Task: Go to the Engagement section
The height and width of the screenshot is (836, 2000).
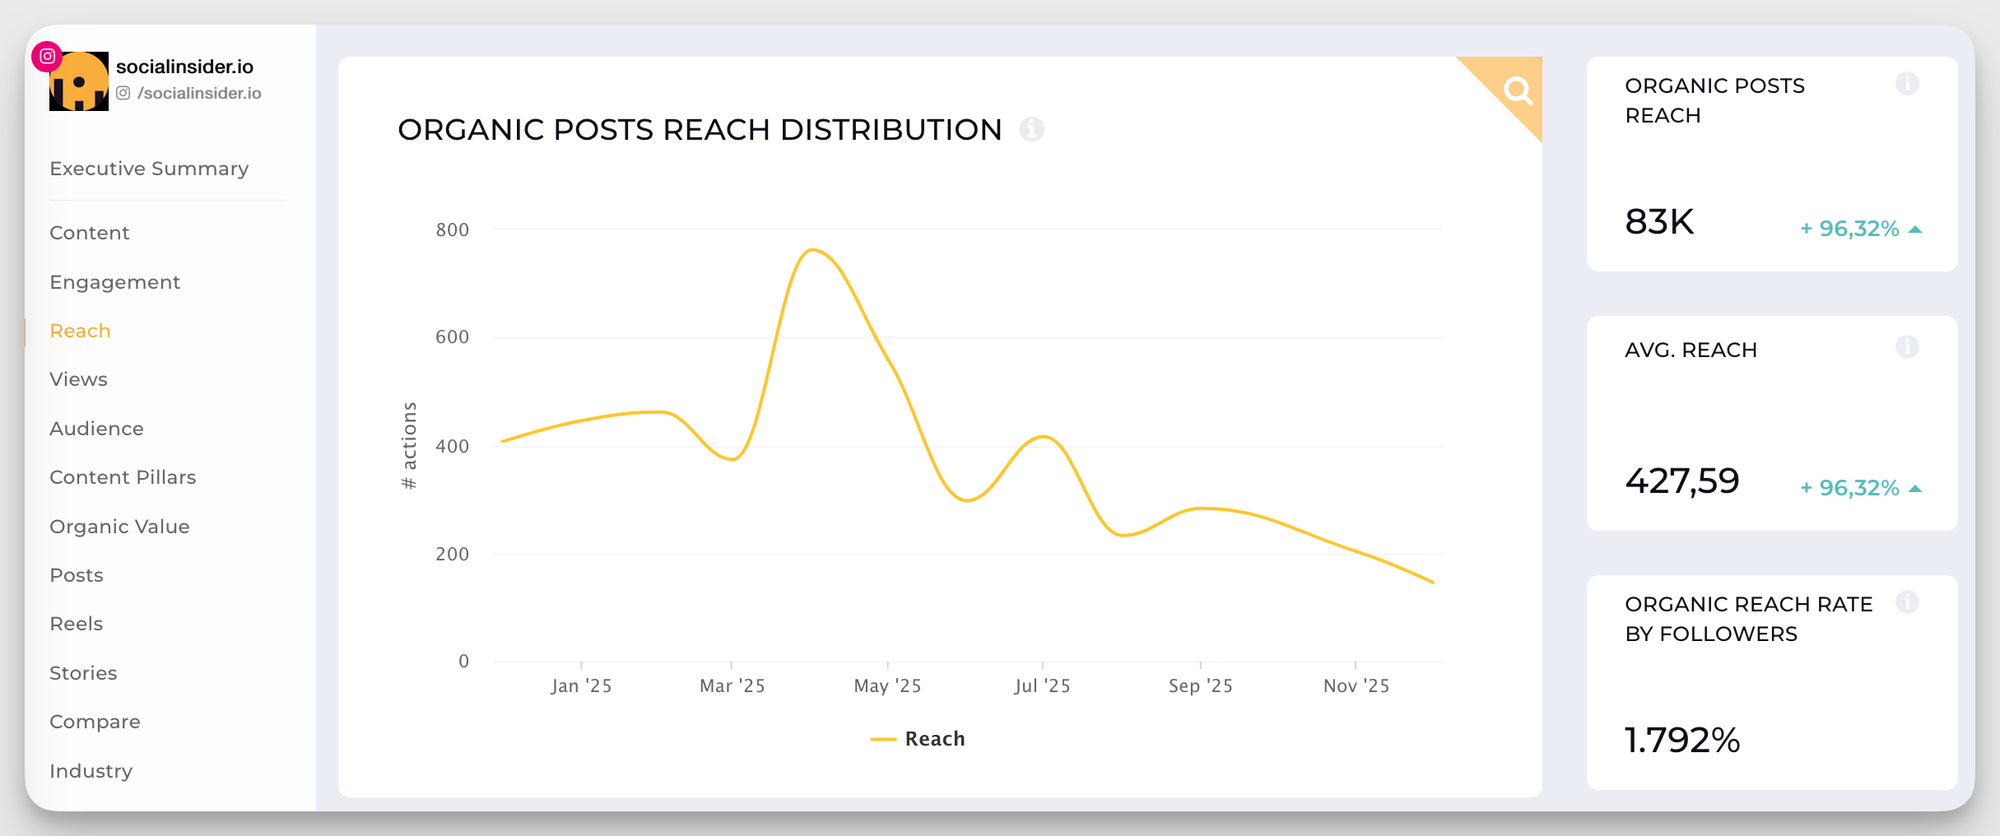Action: coord(115,282)
